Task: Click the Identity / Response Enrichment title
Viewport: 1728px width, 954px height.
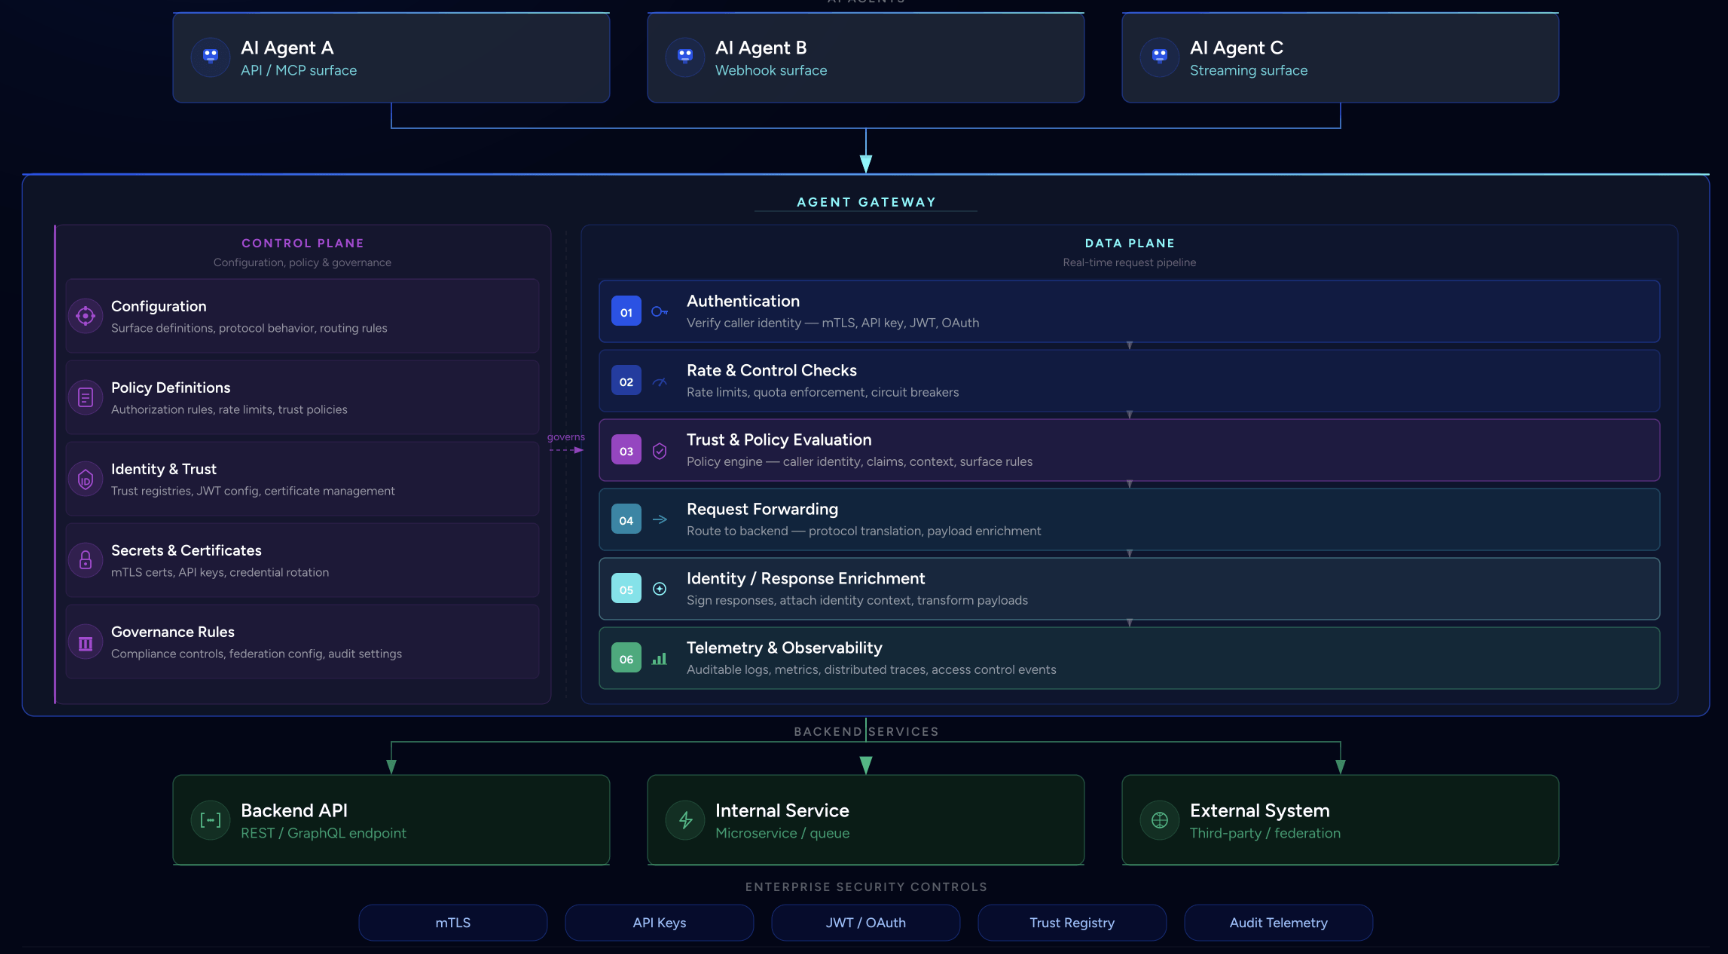Action: [x=806, y=579]
